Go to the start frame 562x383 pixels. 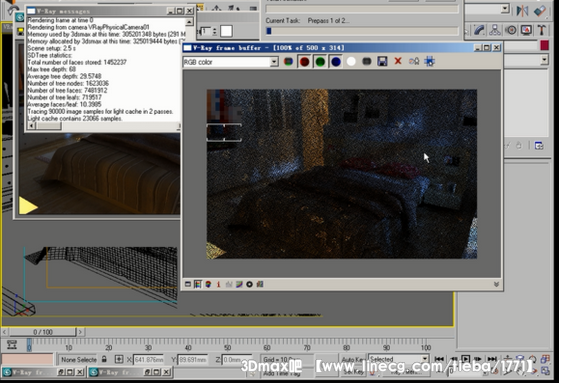[x=439, y=359]
